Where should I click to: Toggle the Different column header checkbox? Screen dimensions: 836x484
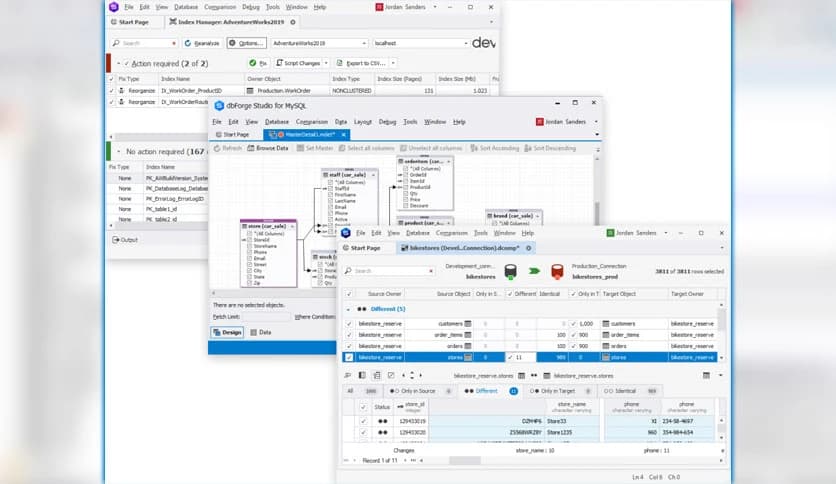pos(510,294)
